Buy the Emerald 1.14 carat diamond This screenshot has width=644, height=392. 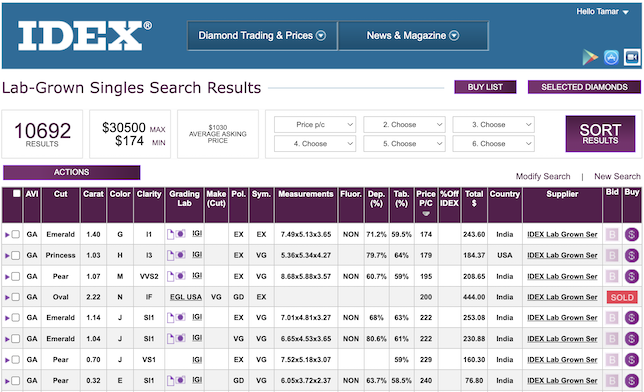point(632,318)
